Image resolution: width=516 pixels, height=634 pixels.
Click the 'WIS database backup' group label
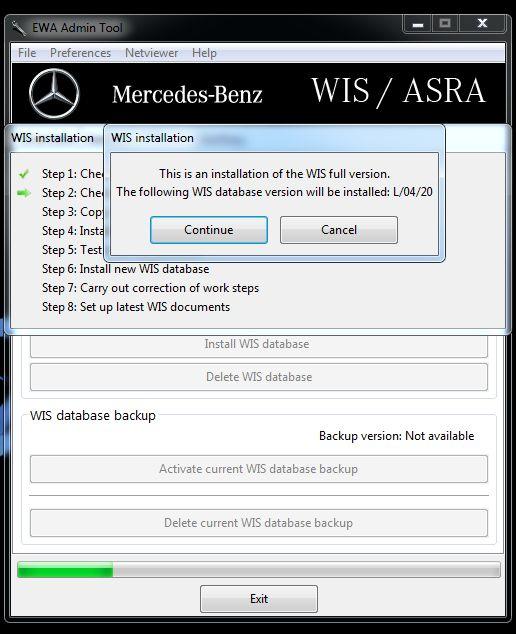[93, 416]
